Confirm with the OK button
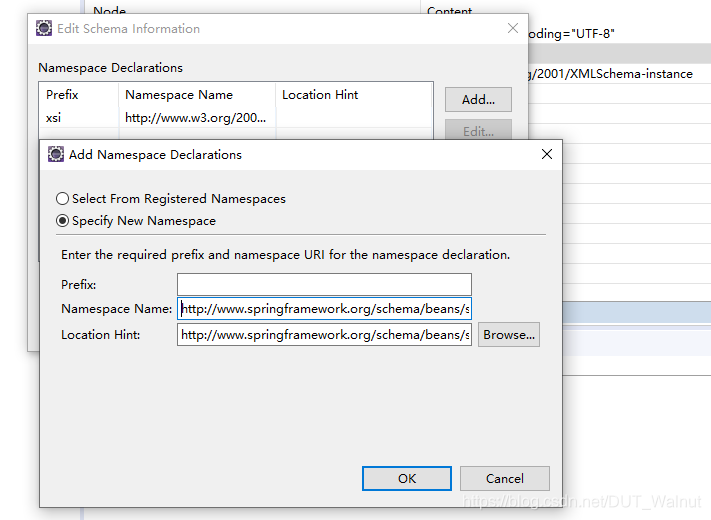 (407, 478)
